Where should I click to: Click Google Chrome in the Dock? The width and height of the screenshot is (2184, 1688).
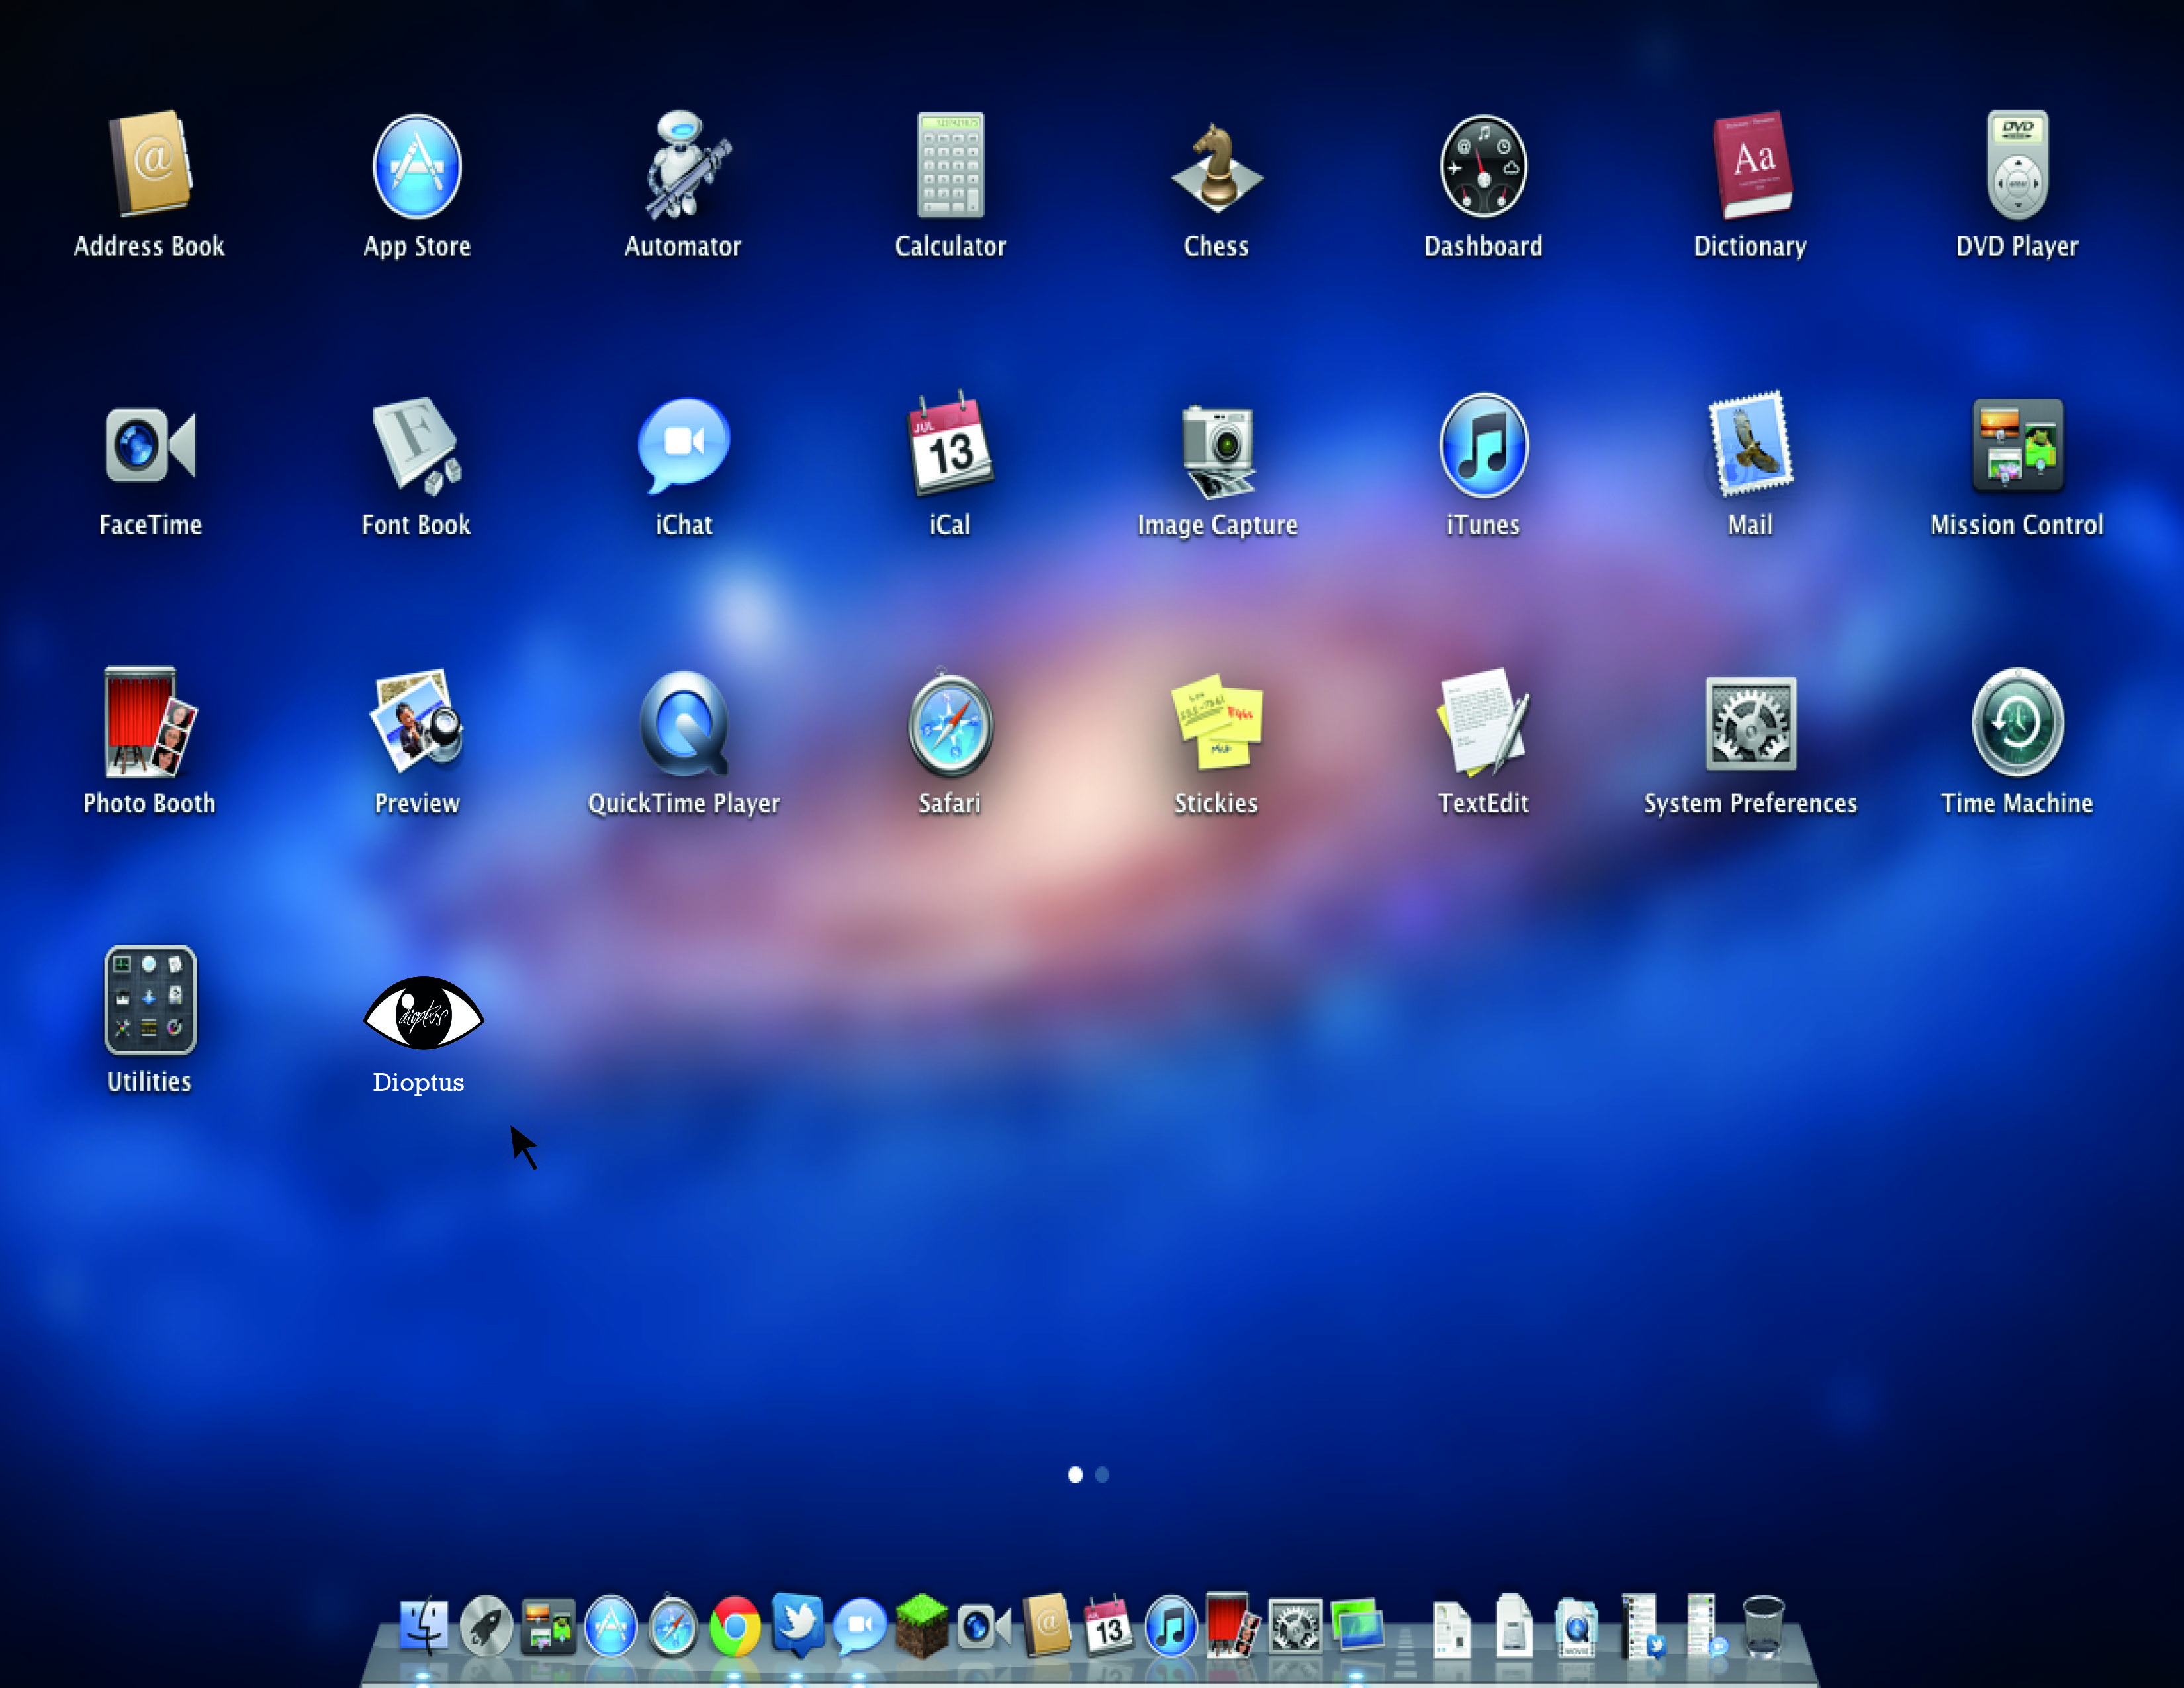[x=735, y=1627]
